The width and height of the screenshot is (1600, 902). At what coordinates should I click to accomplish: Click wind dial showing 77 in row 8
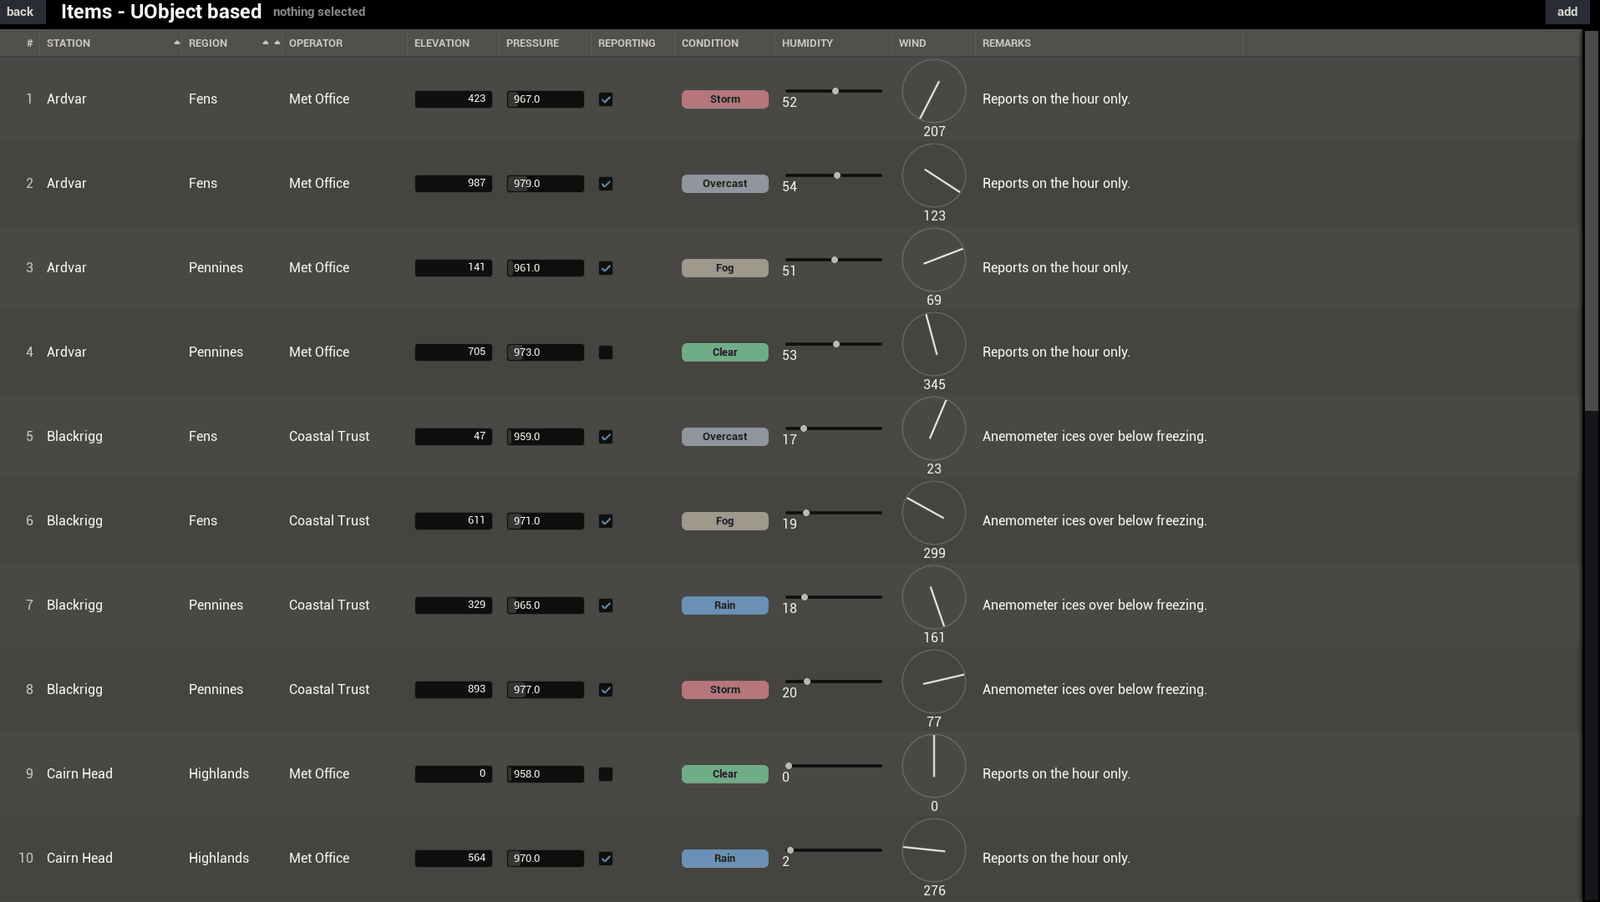(x=934, y=682)
